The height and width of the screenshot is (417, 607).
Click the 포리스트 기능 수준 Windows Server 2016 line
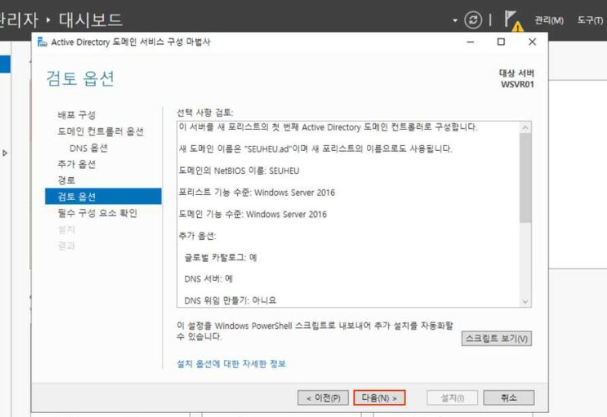tap(257, 192)
